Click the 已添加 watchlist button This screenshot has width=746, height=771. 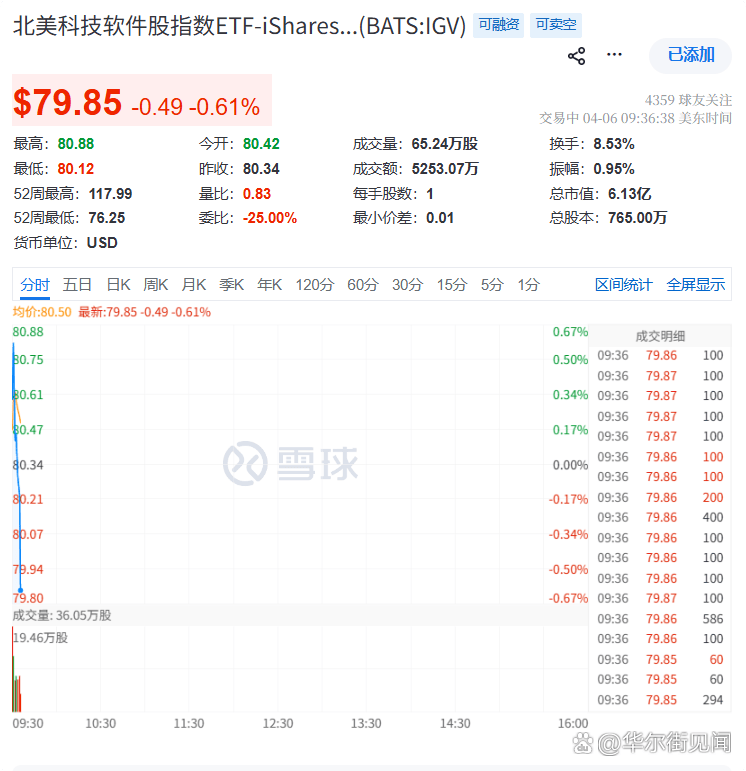tap(691, 55)
